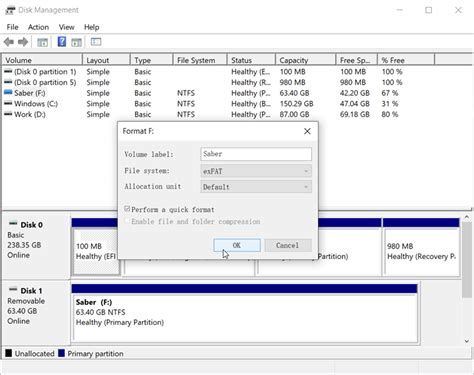This screenshot has width=474, height=375.
Task: Sort by the Volume column header
Action: point(42,60)
